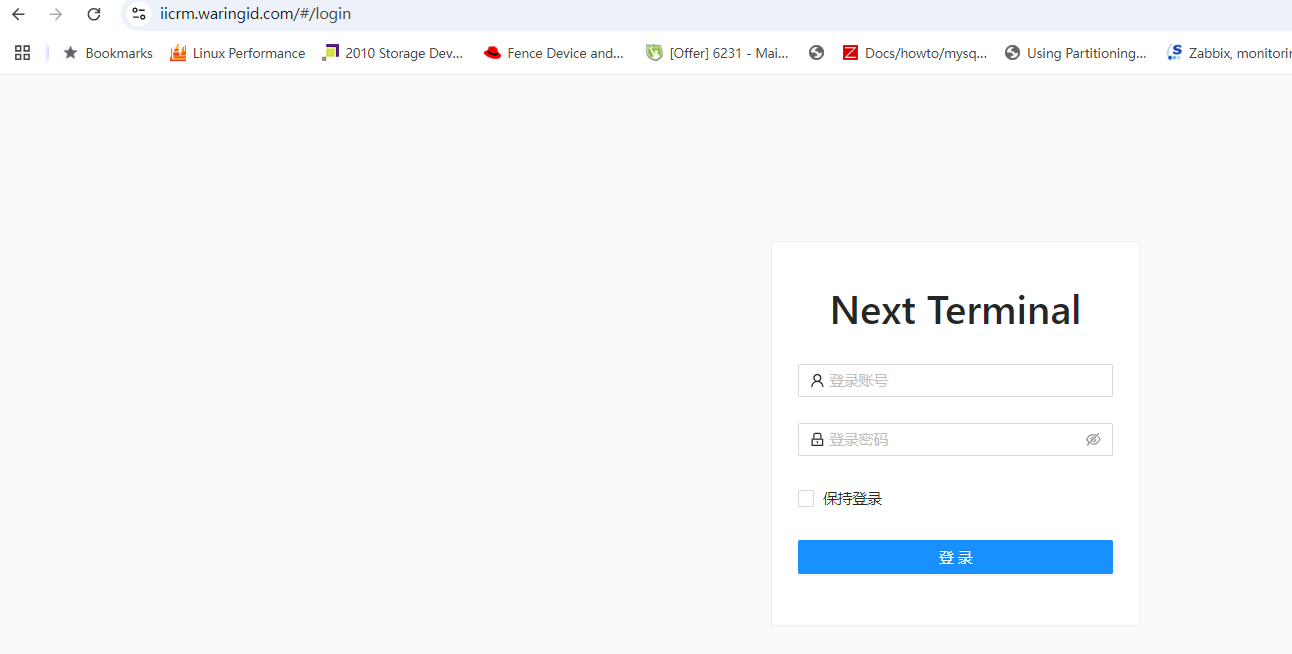The image size is (1292, 654).
Task: Open the Using Partitioning bookmark
Action: [1076, 53]
